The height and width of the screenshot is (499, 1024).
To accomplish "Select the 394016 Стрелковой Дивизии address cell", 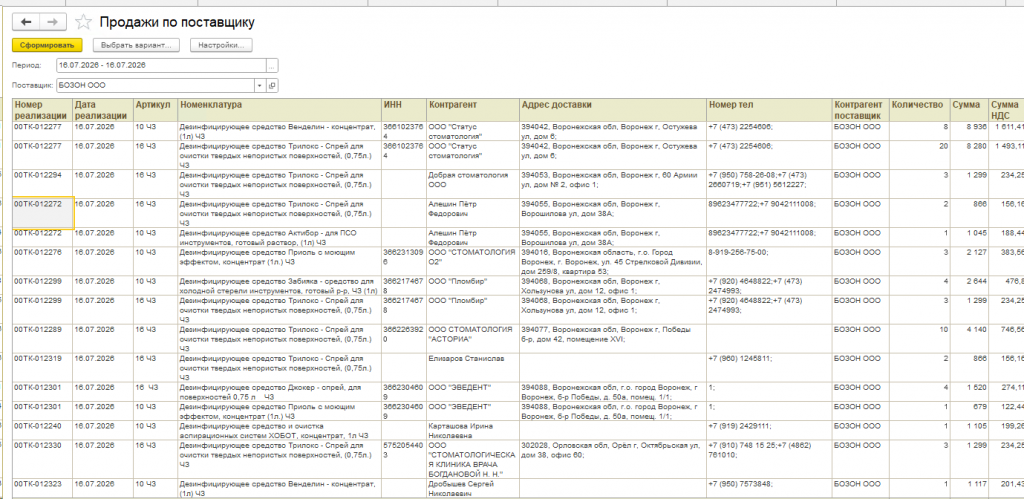I will pos(613,261).
